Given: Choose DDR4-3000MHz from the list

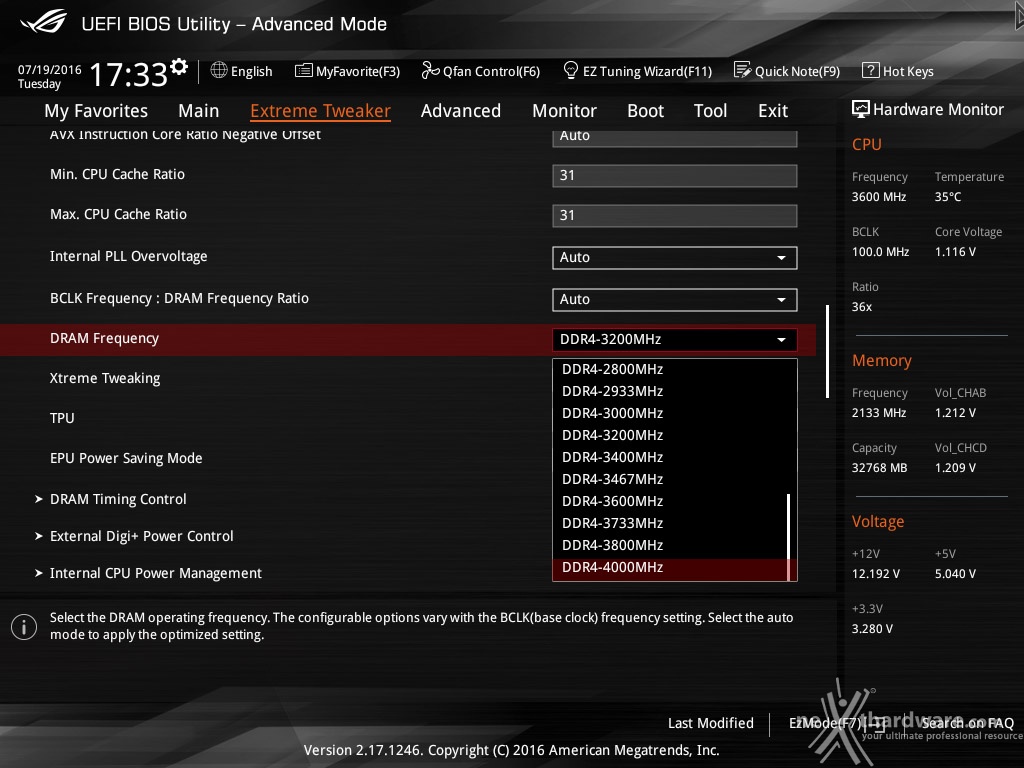Looking at the screenshot, I should (670, 413).
